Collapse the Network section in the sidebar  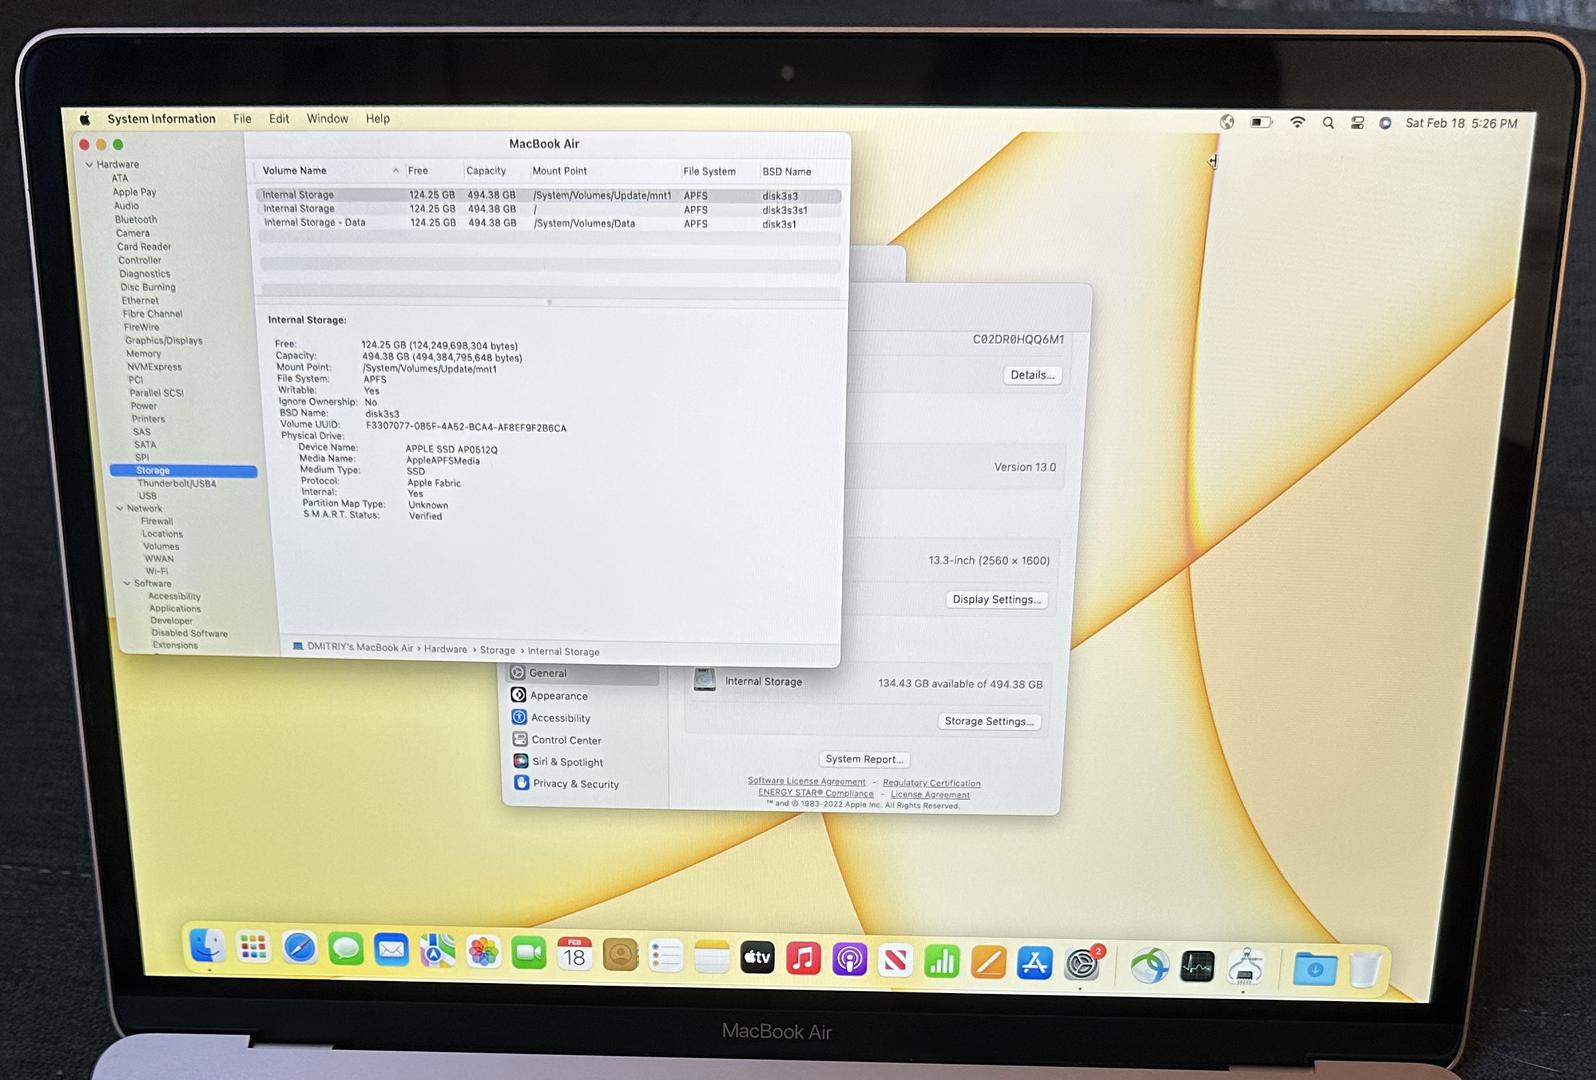(119, 508)
